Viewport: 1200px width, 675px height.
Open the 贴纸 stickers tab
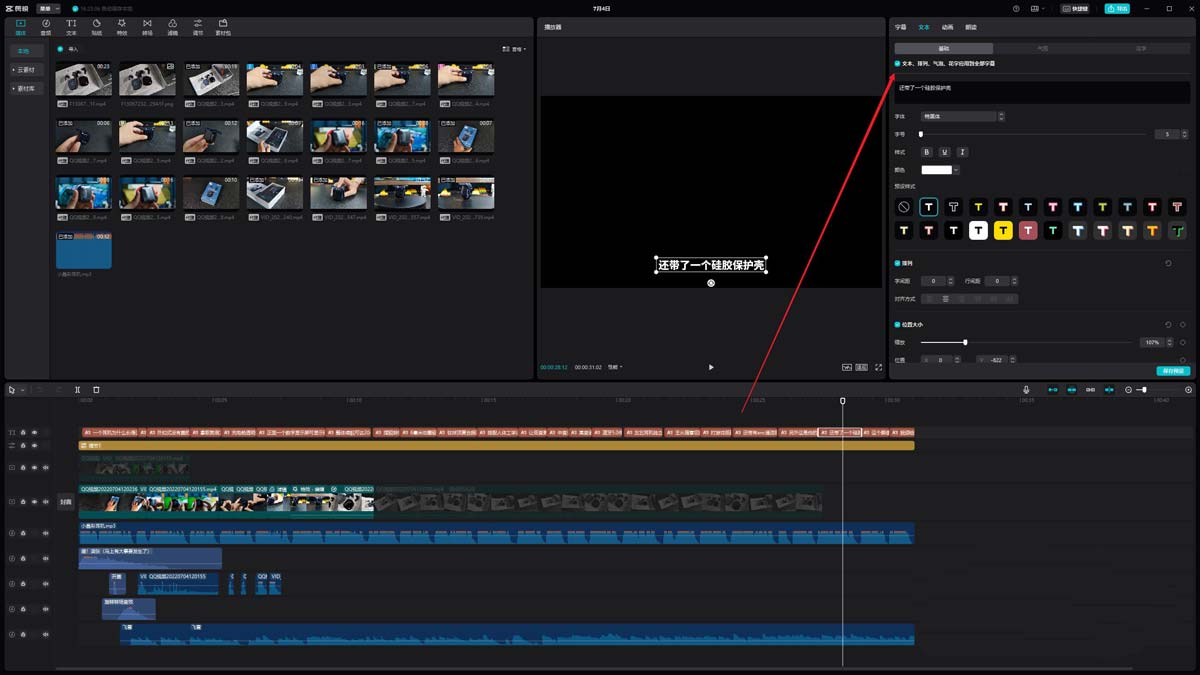click(x=97, y=26)
